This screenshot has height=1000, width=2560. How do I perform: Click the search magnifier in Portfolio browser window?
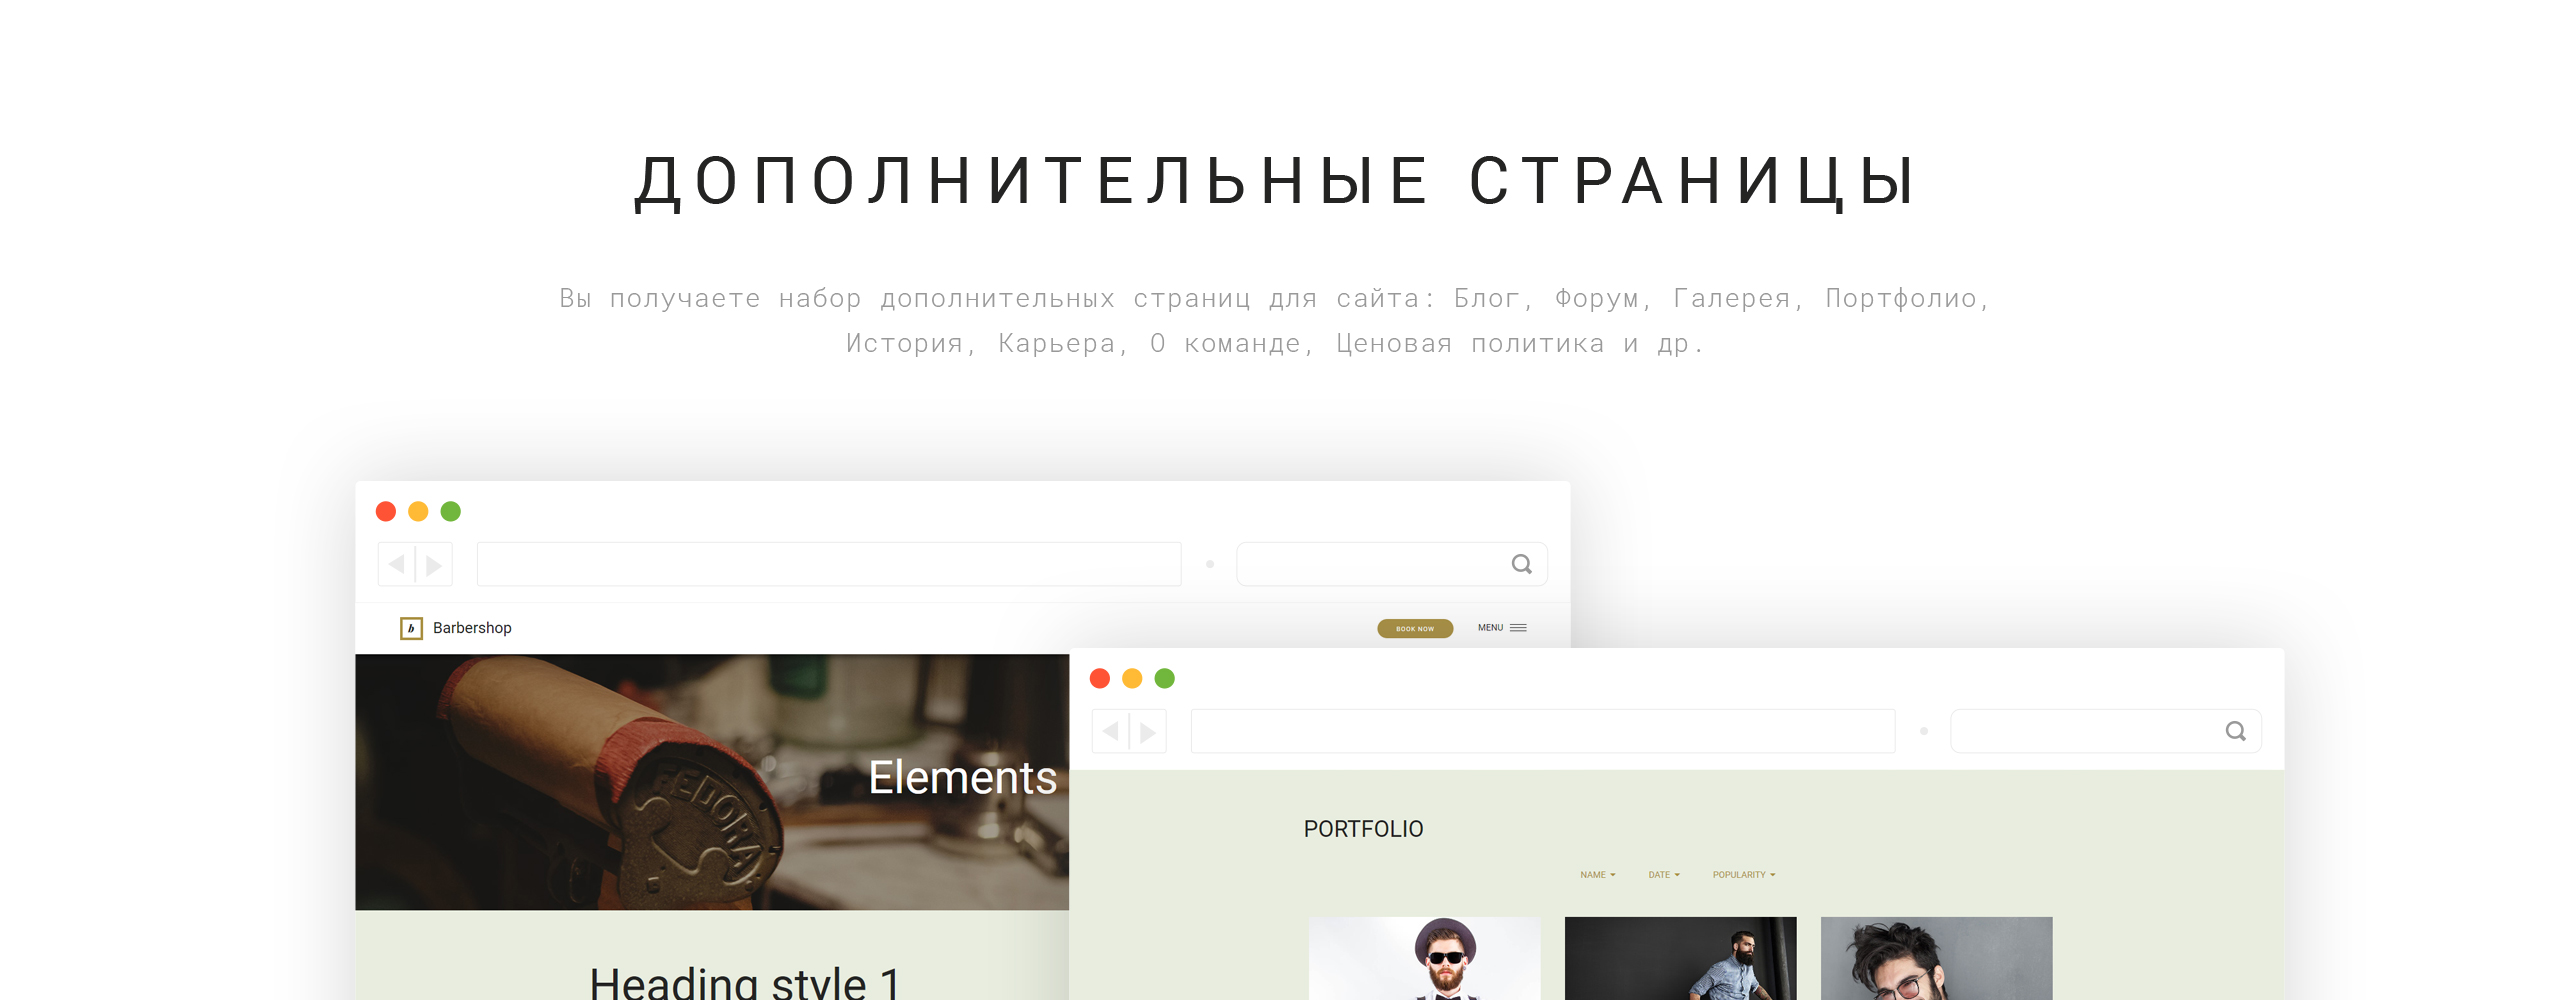click(x=2235, y=731)
